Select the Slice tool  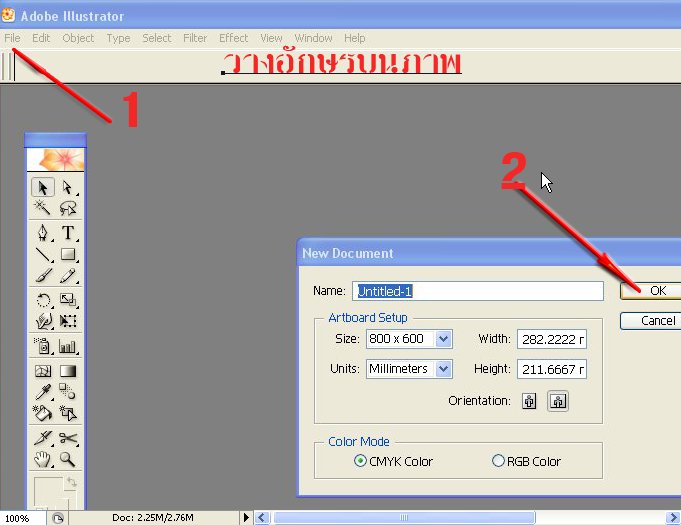tap(43, 438)
